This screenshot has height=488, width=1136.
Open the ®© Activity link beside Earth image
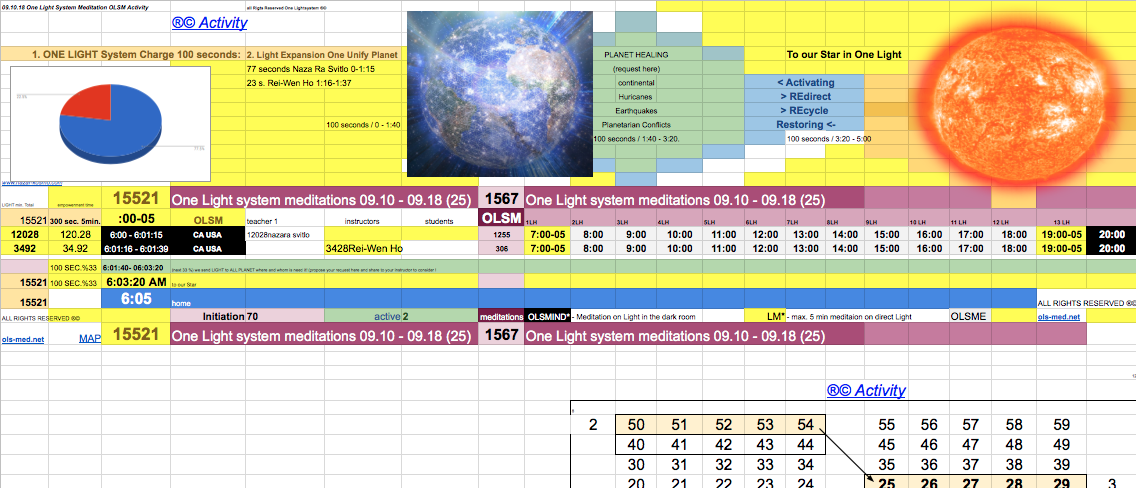tap(209, 23)
